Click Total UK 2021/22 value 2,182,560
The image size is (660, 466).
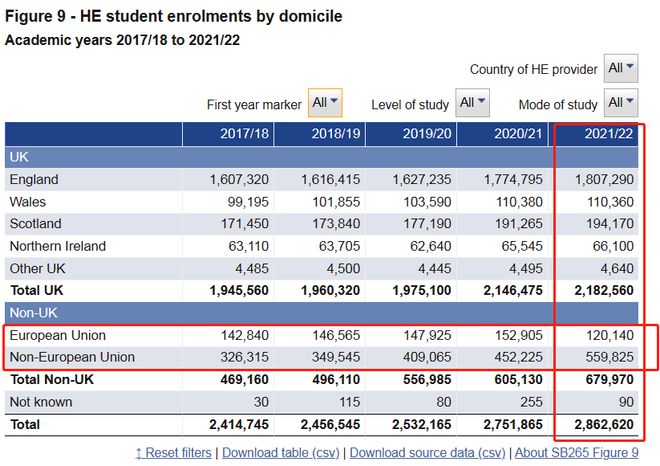(x=604, y=290)
